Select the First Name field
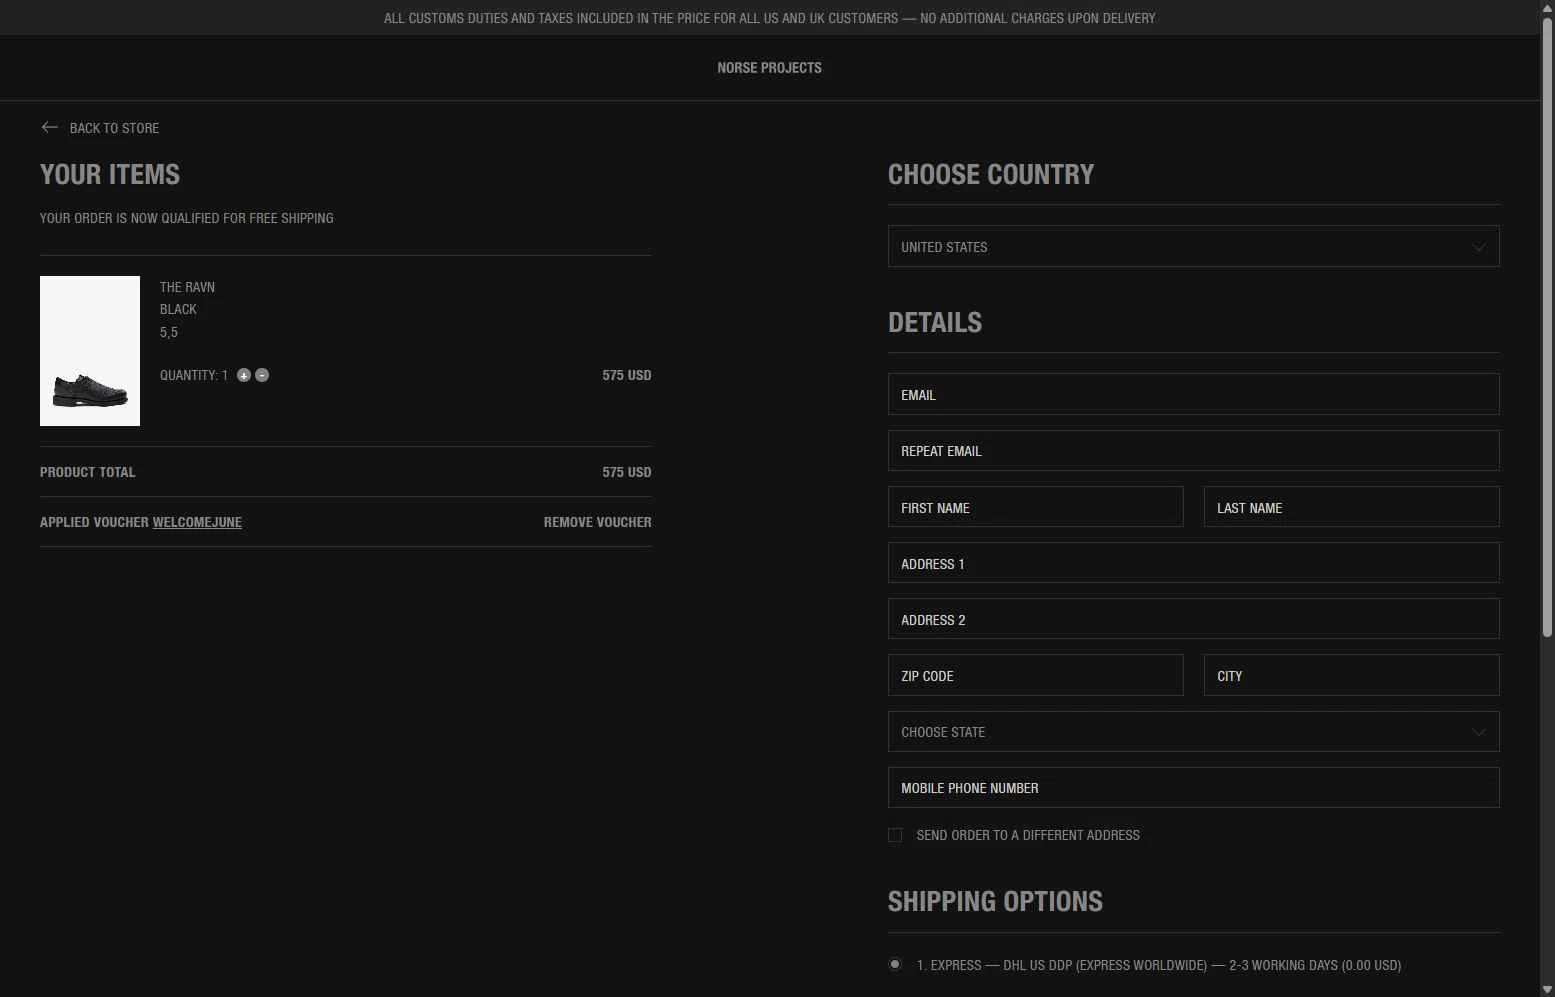This screenshot has height=997, width=1555. [x=1035, y=507]
